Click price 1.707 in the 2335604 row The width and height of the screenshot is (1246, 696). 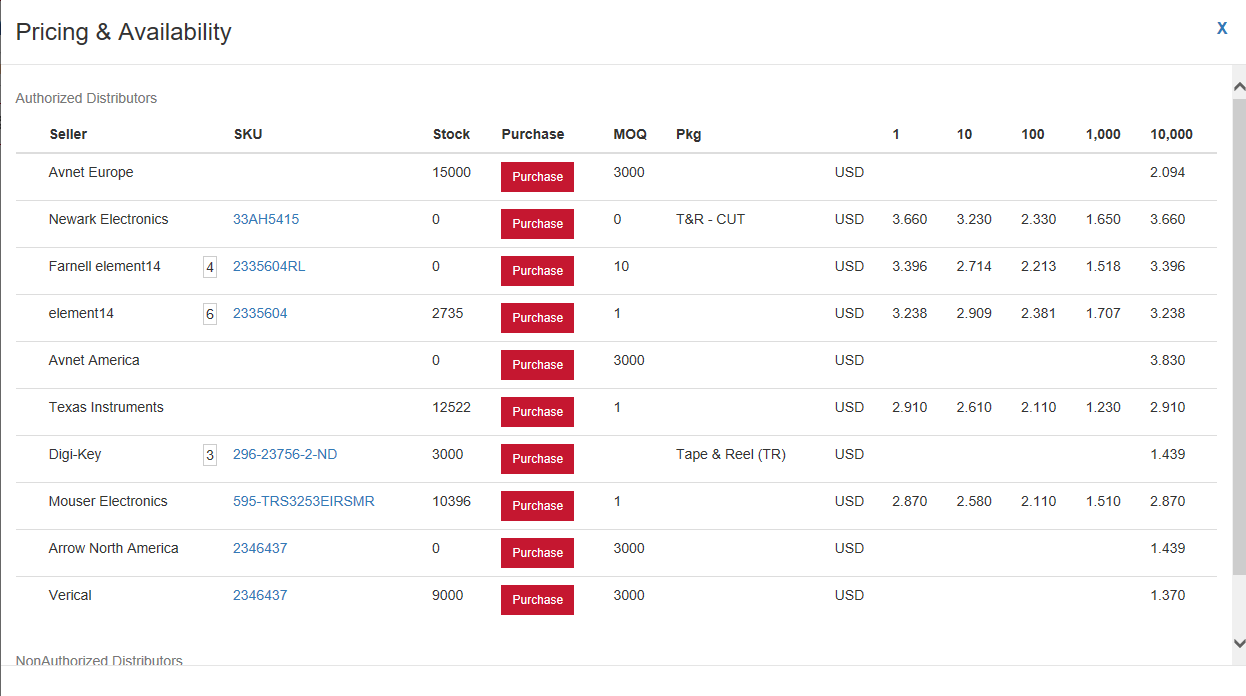[x=1103, y=313]
